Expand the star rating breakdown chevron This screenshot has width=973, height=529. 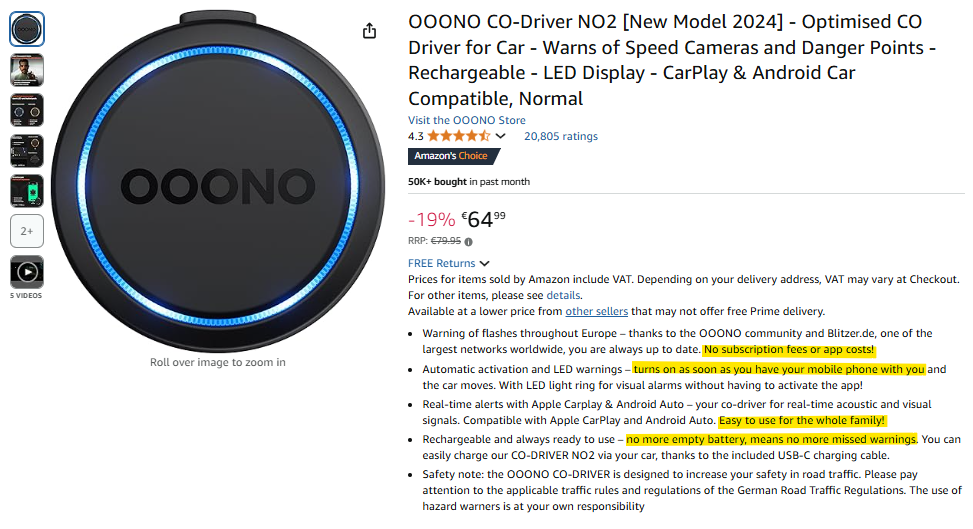coord(500,136)
